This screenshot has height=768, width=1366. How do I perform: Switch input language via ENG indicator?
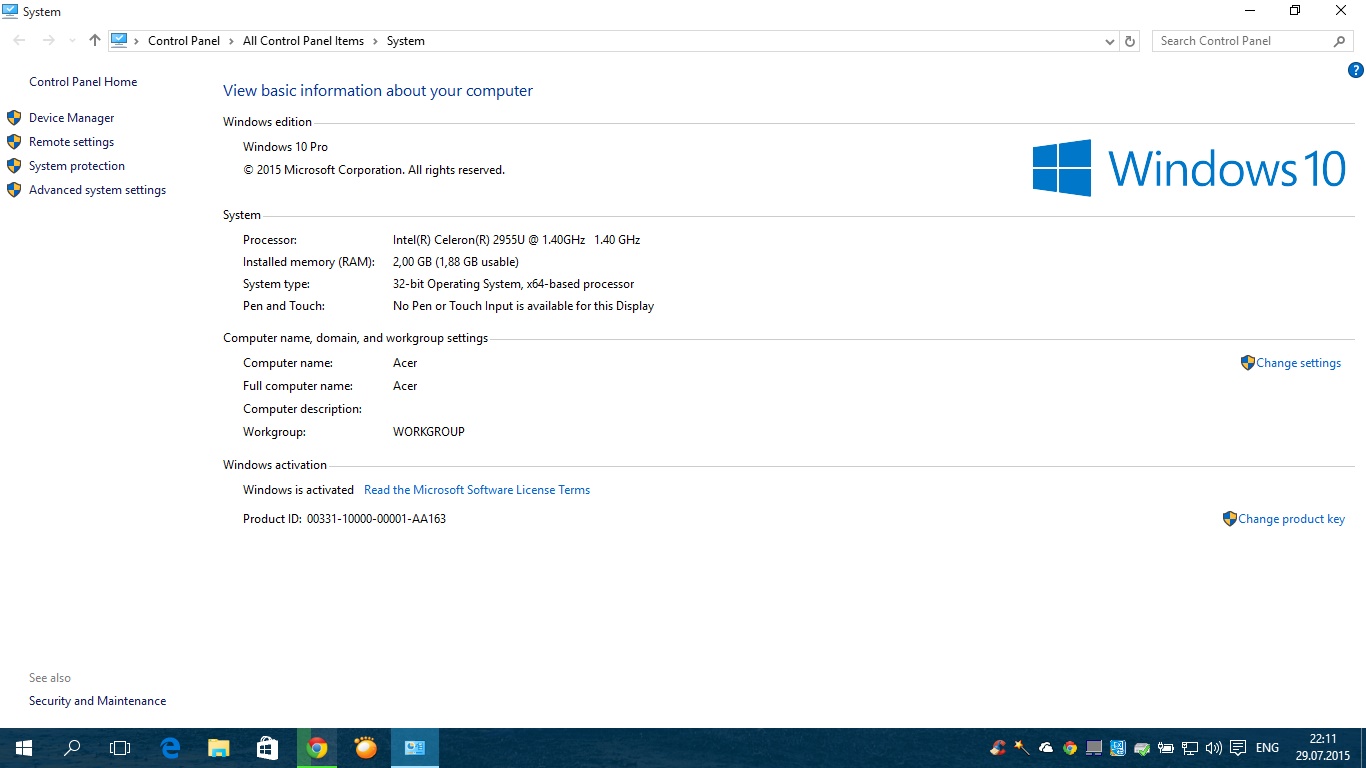click(1267, 748)
